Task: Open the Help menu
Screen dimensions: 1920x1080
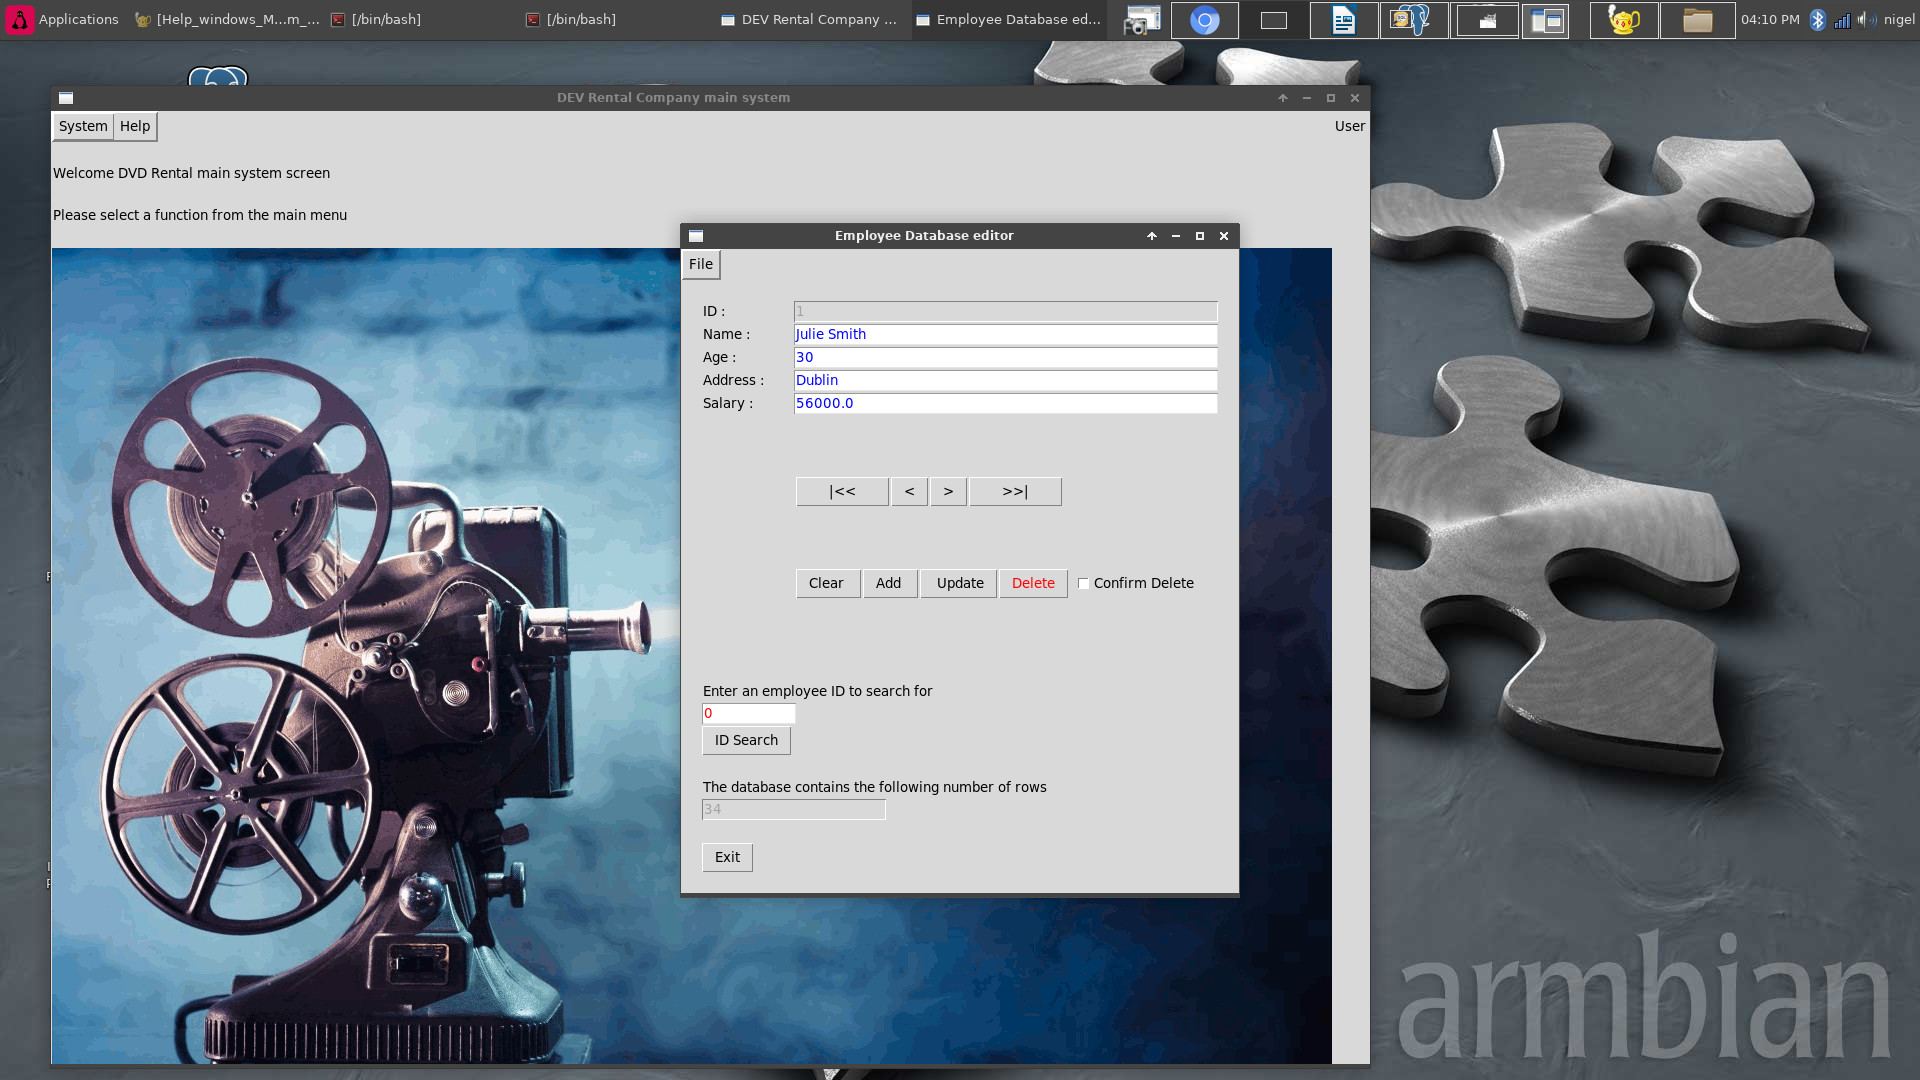Action: pos(135,126)
